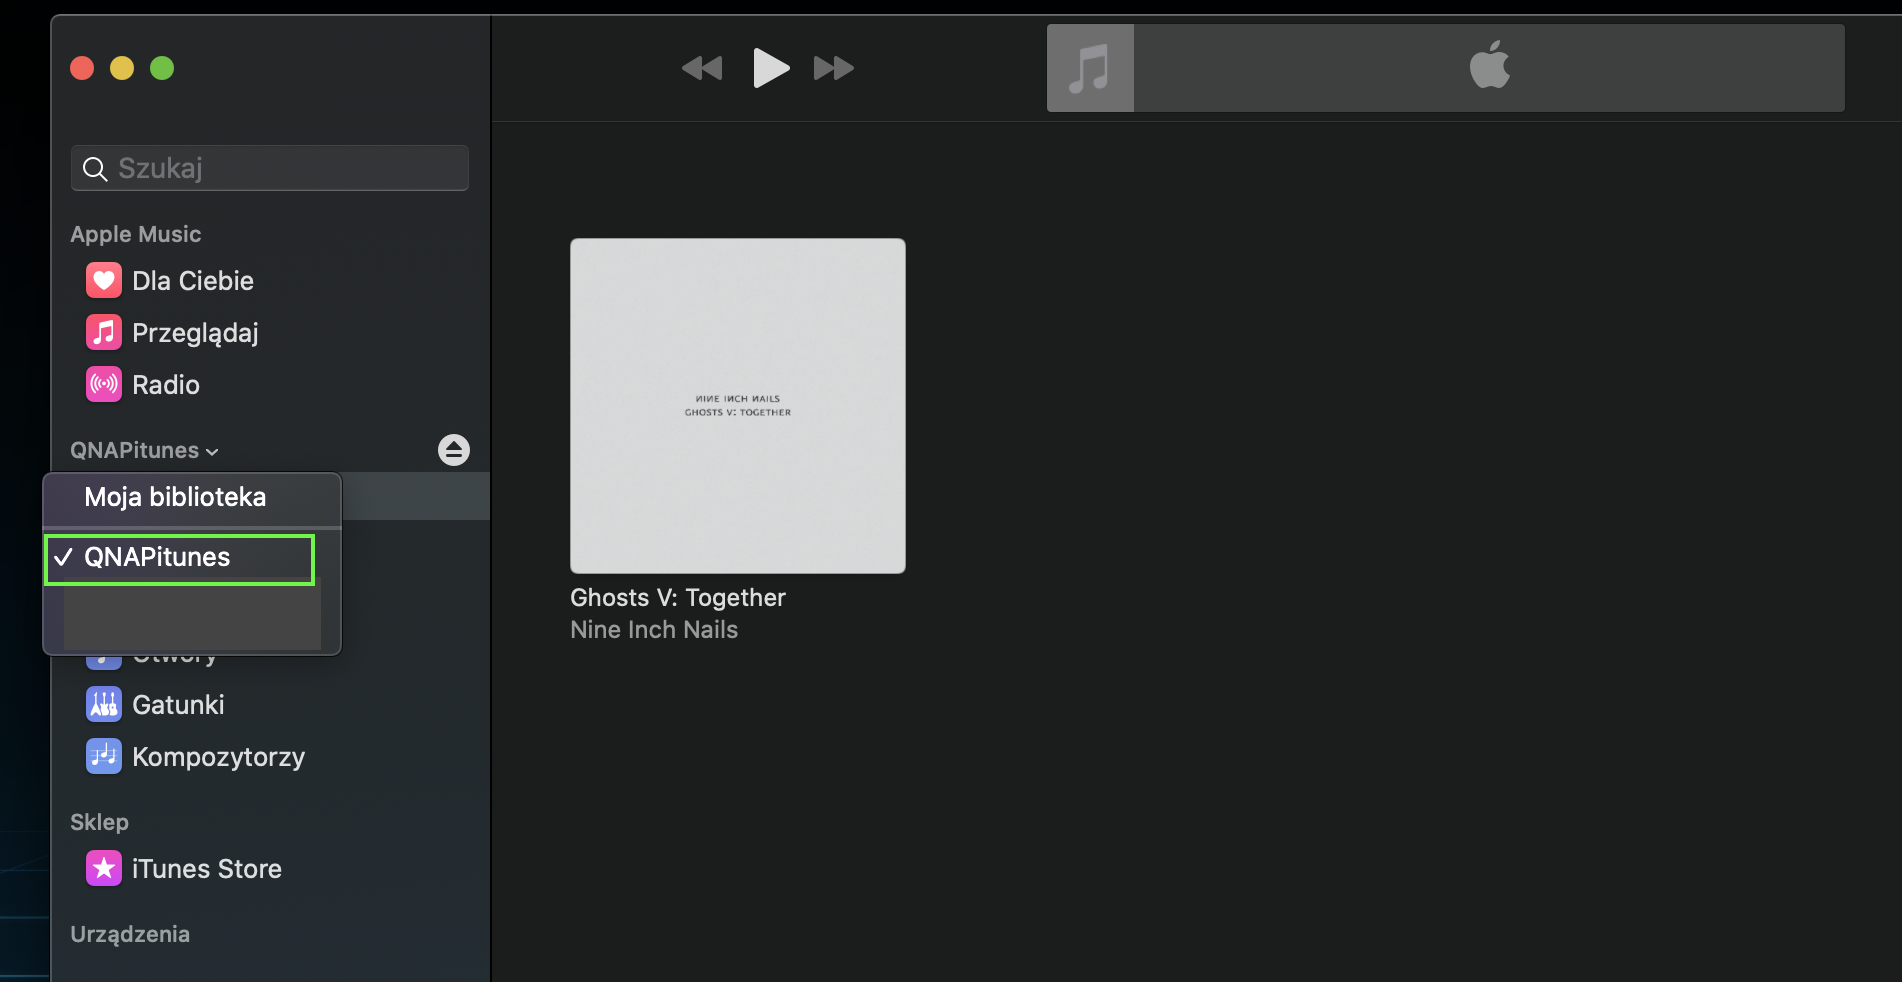Click the search magnifier icon
The image size is (1902, 982).
pos(95,169)
